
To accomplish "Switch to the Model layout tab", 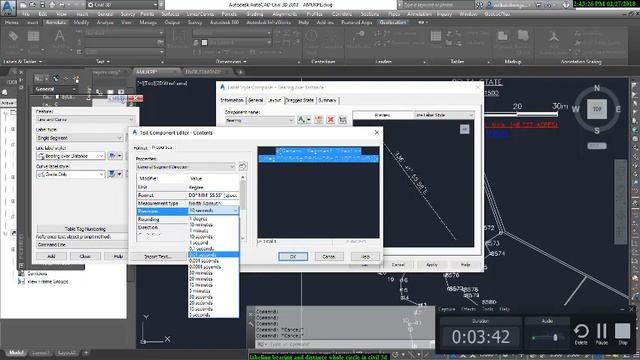I will coord(16,353).
